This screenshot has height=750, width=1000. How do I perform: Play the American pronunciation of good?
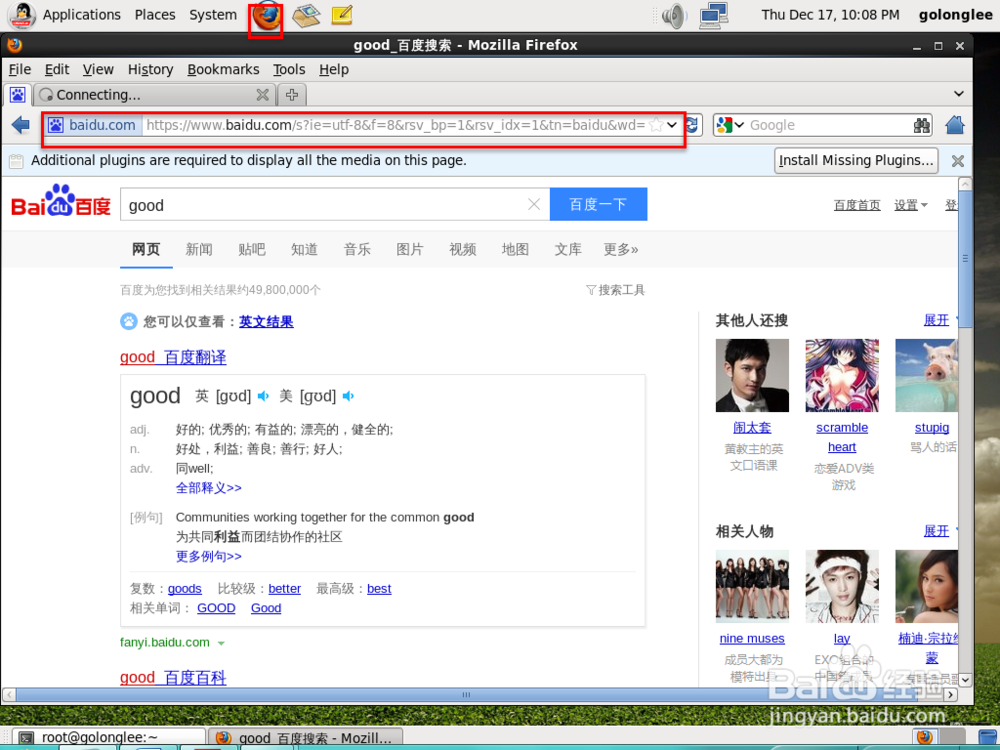tap(348, 397)
